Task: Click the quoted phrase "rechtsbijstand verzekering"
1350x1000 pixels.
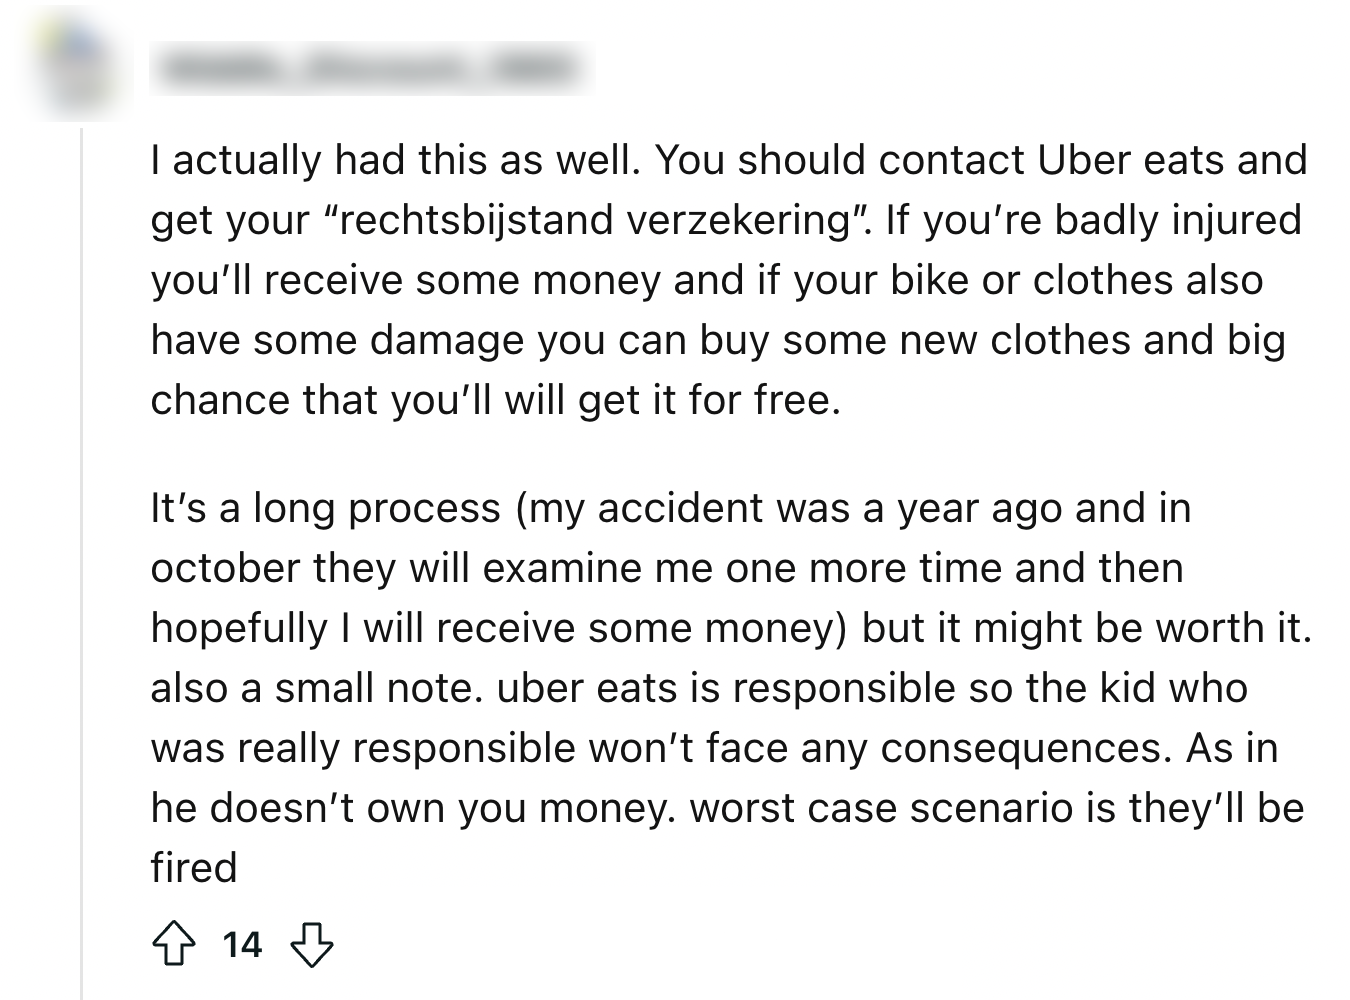Action: click(x=598, y=220)
